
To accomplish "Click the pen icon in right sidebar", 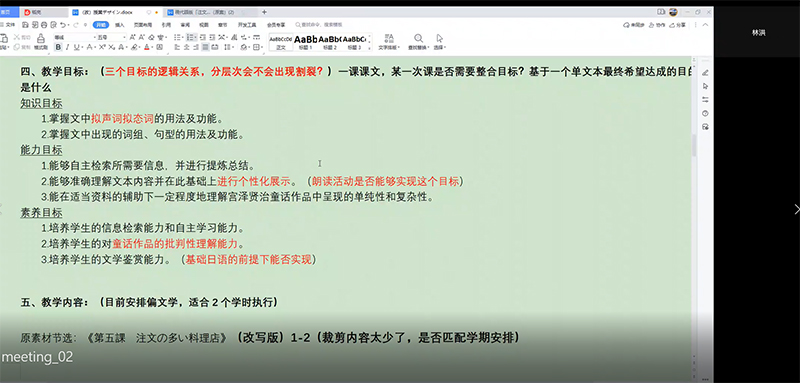I will tap(705, 72).
